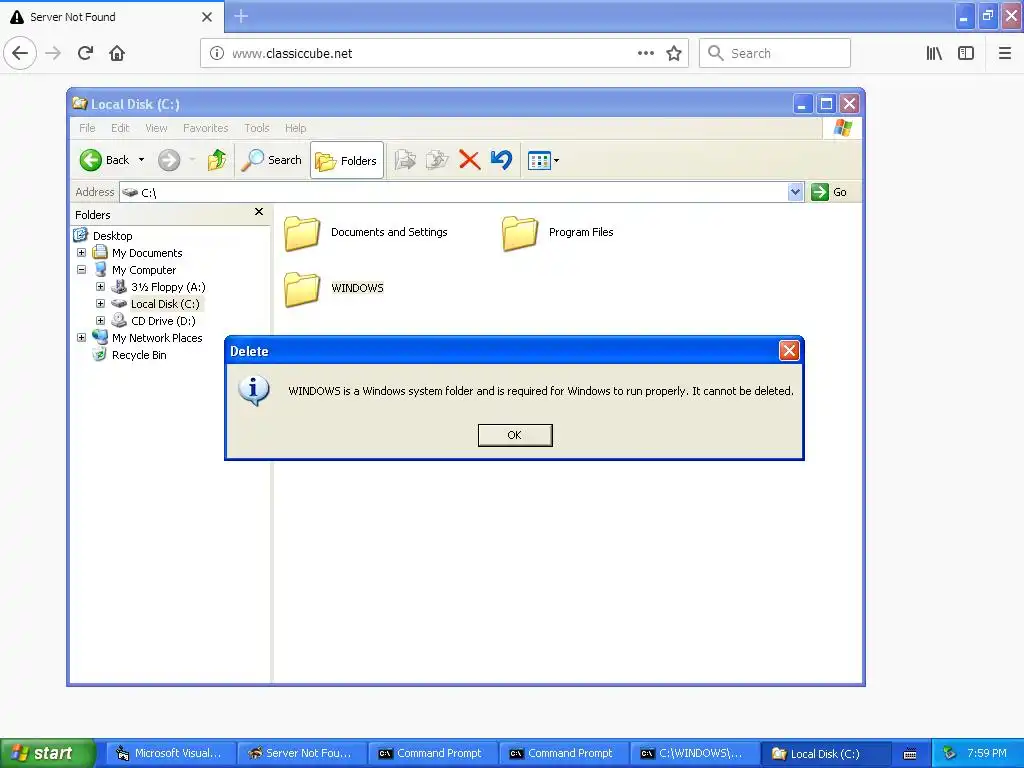Open the Edit menu in Explorer
1024x768 pixels.
pos(120,128)
